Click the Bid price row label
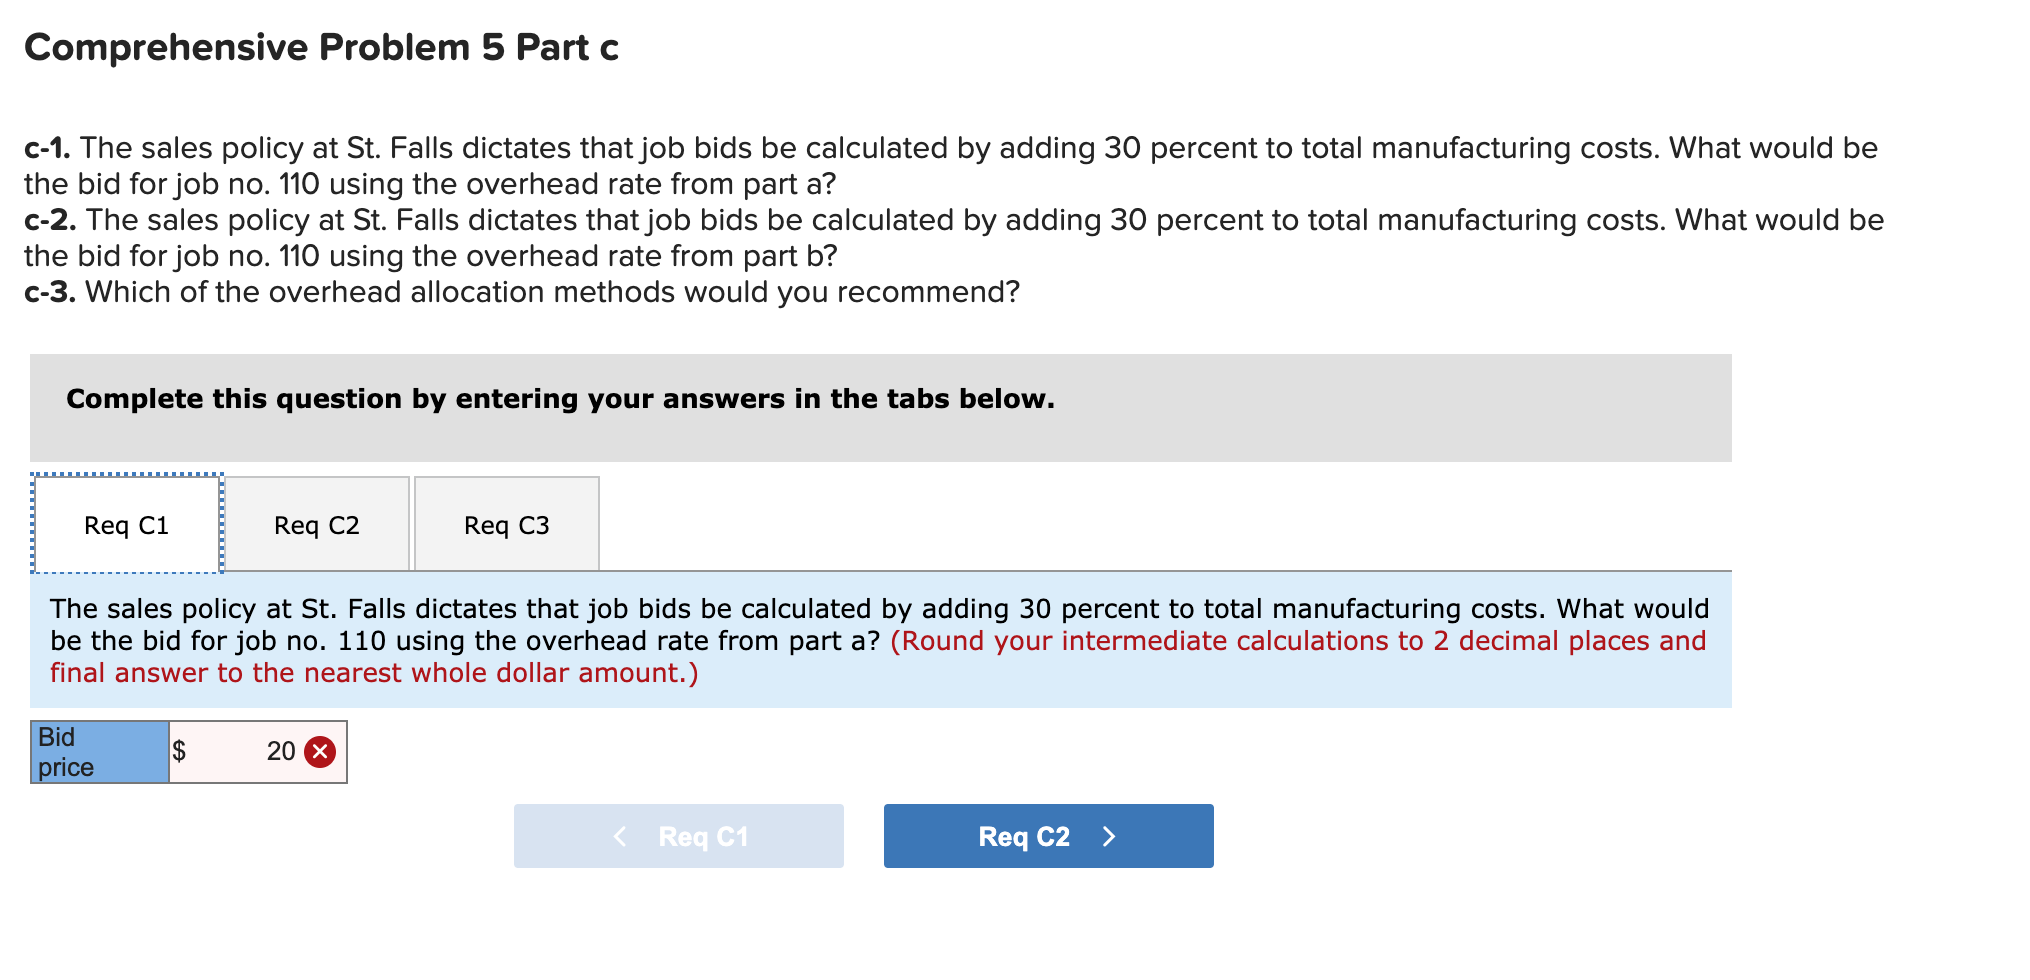2030x980 pixels. (98, 750)
